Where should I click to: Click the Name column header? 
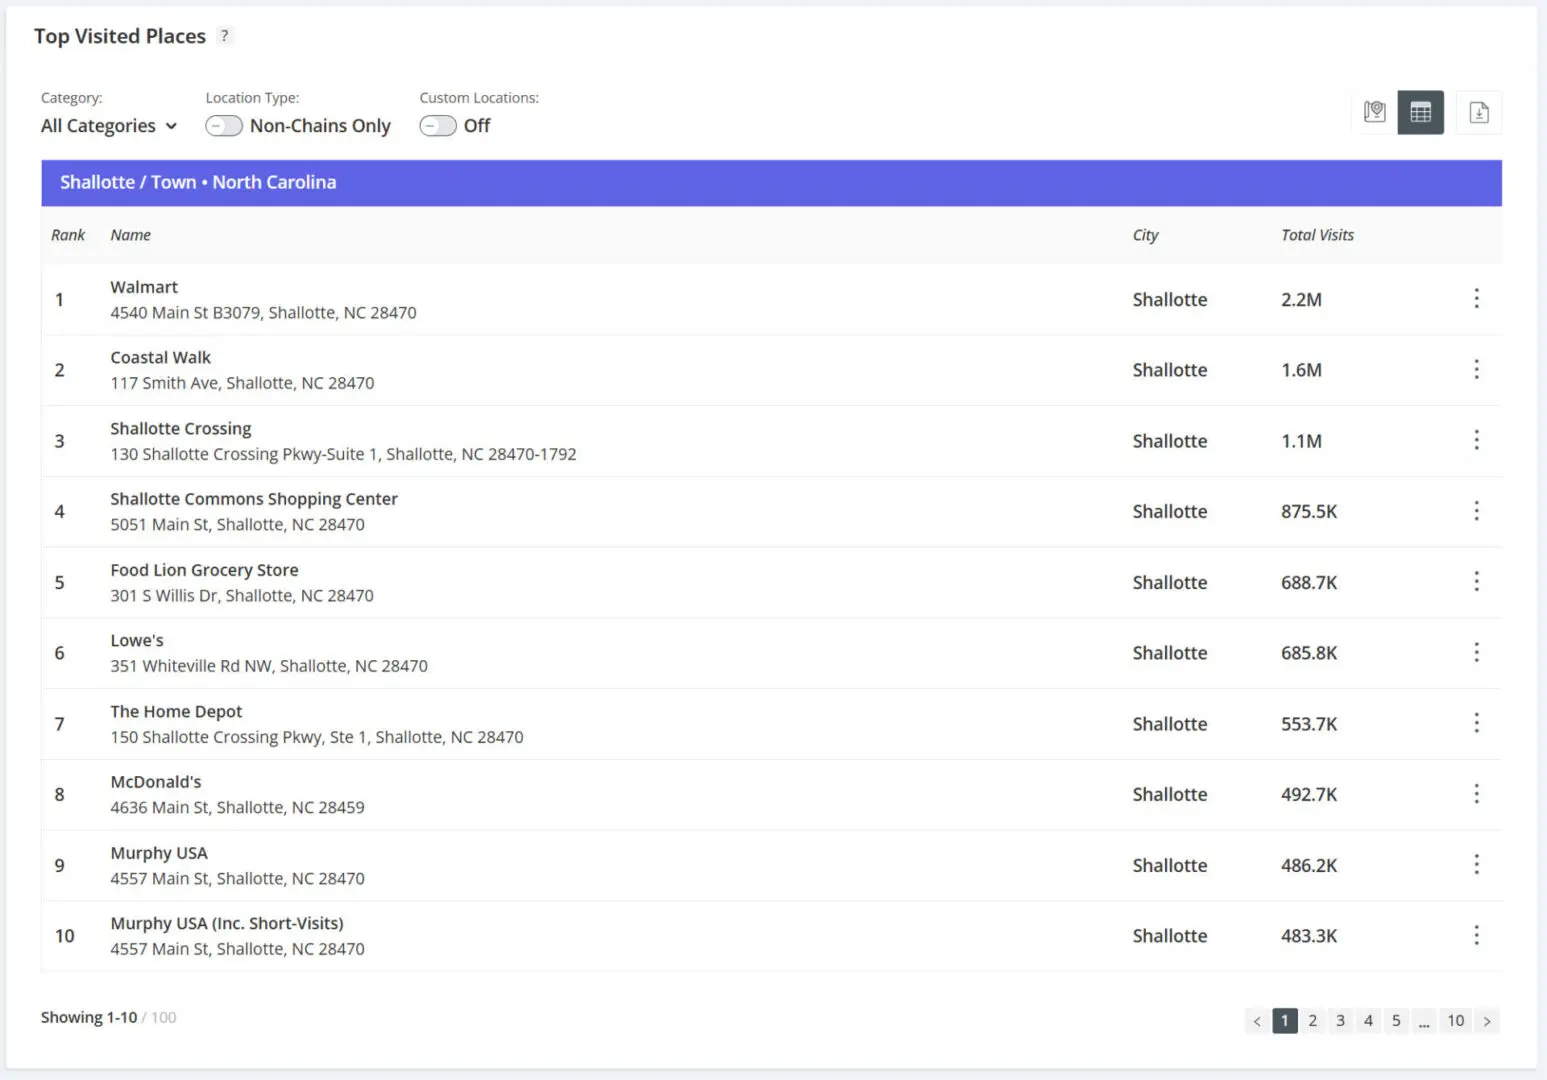[x=130, y=235]
